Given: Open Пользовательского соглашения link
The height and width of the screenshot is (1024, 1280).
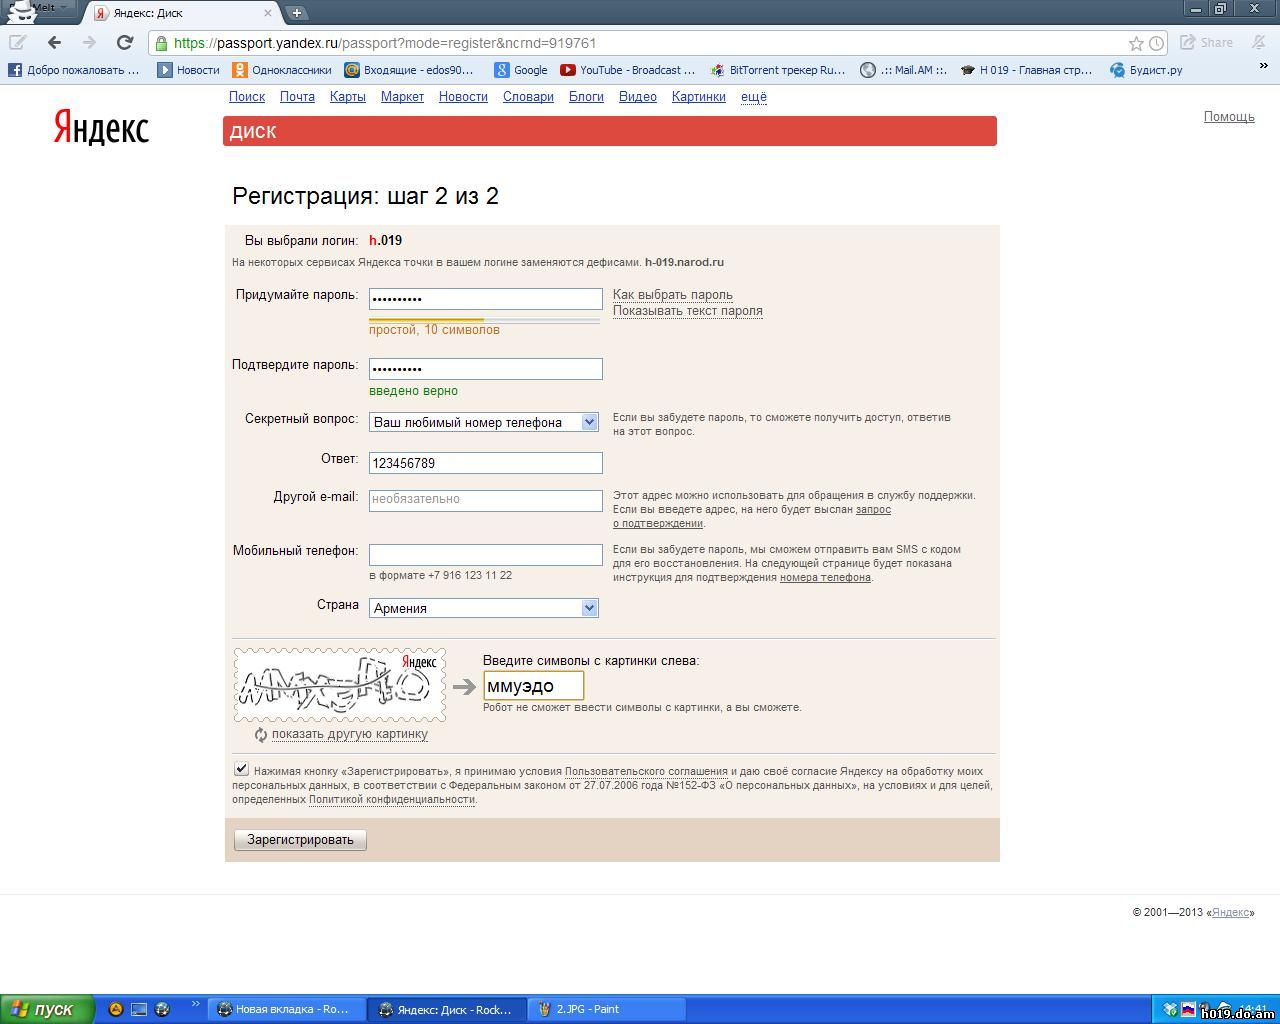Looking at the screenshot, I should pos(646,771).
